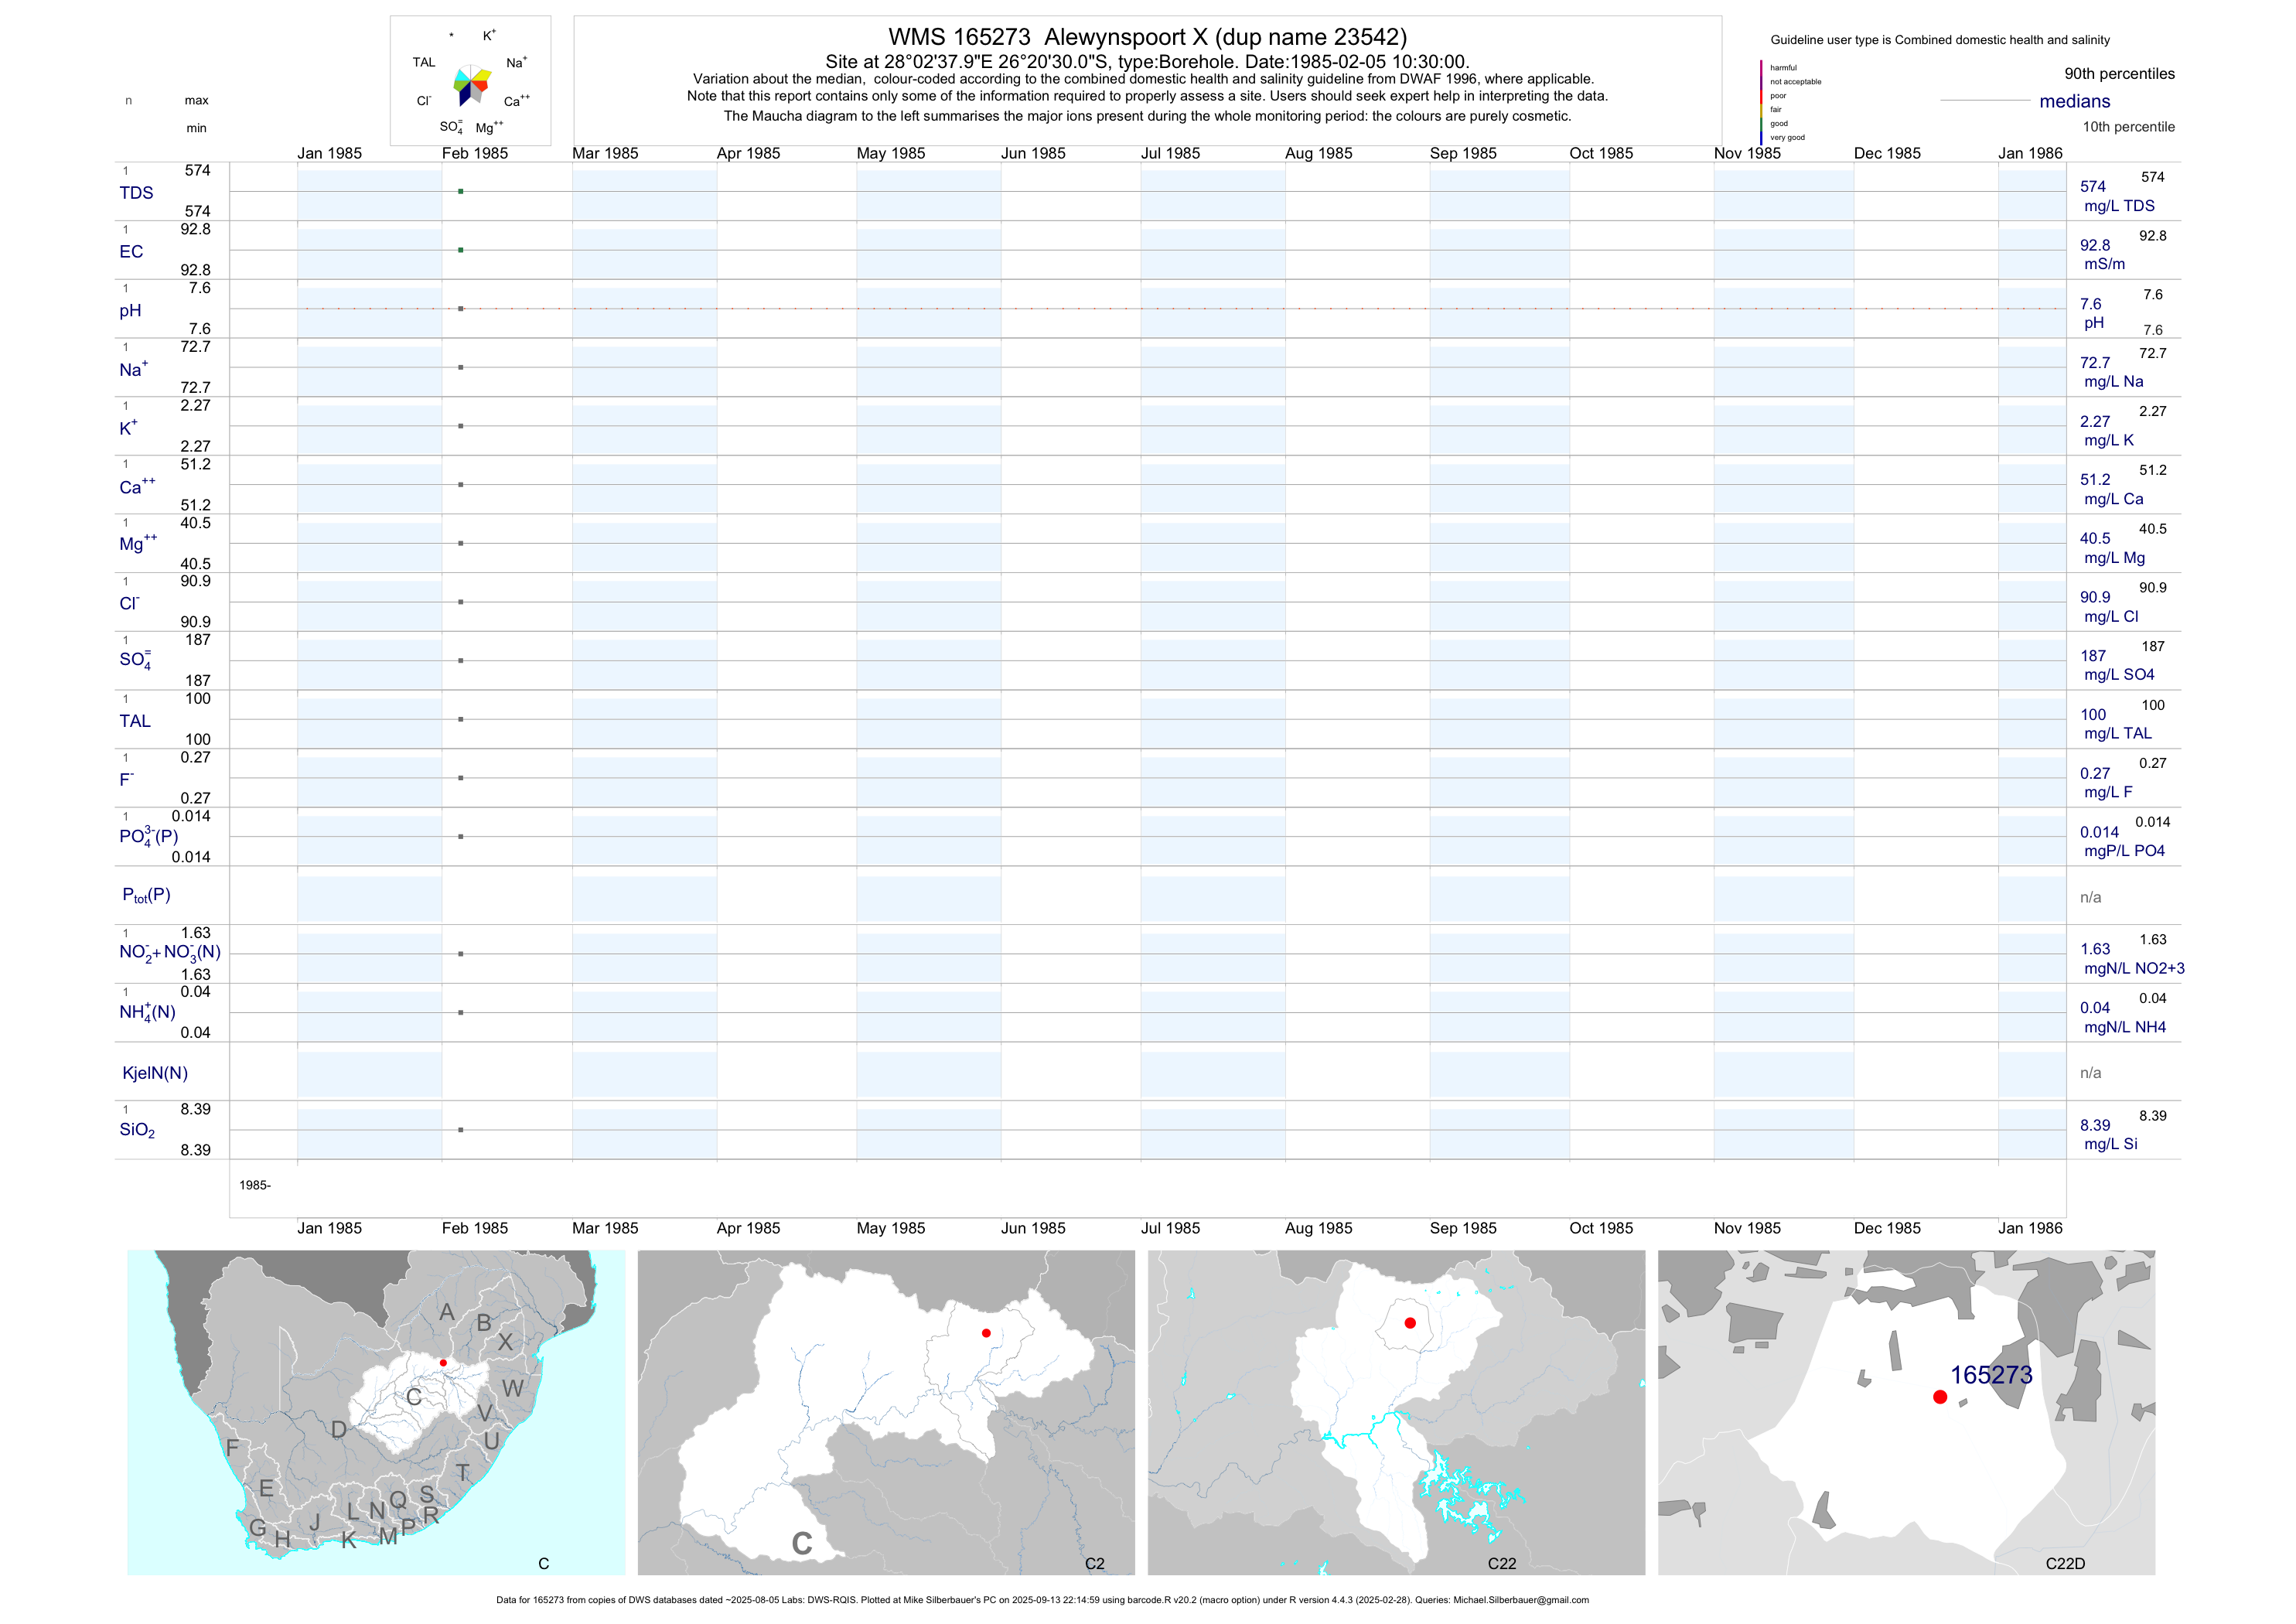Select the Jan 1986 bottom axis label

pos(2029,1228)
